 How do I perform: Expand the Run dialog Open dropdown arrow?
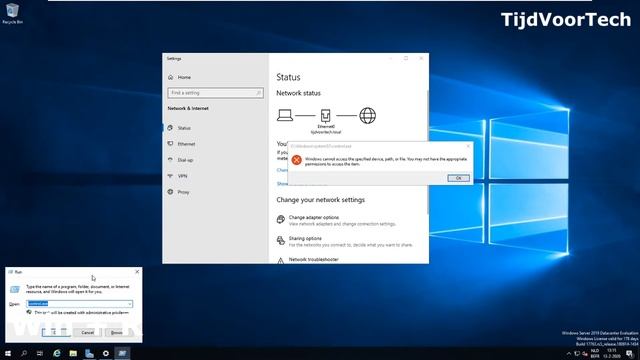[130, 304]
